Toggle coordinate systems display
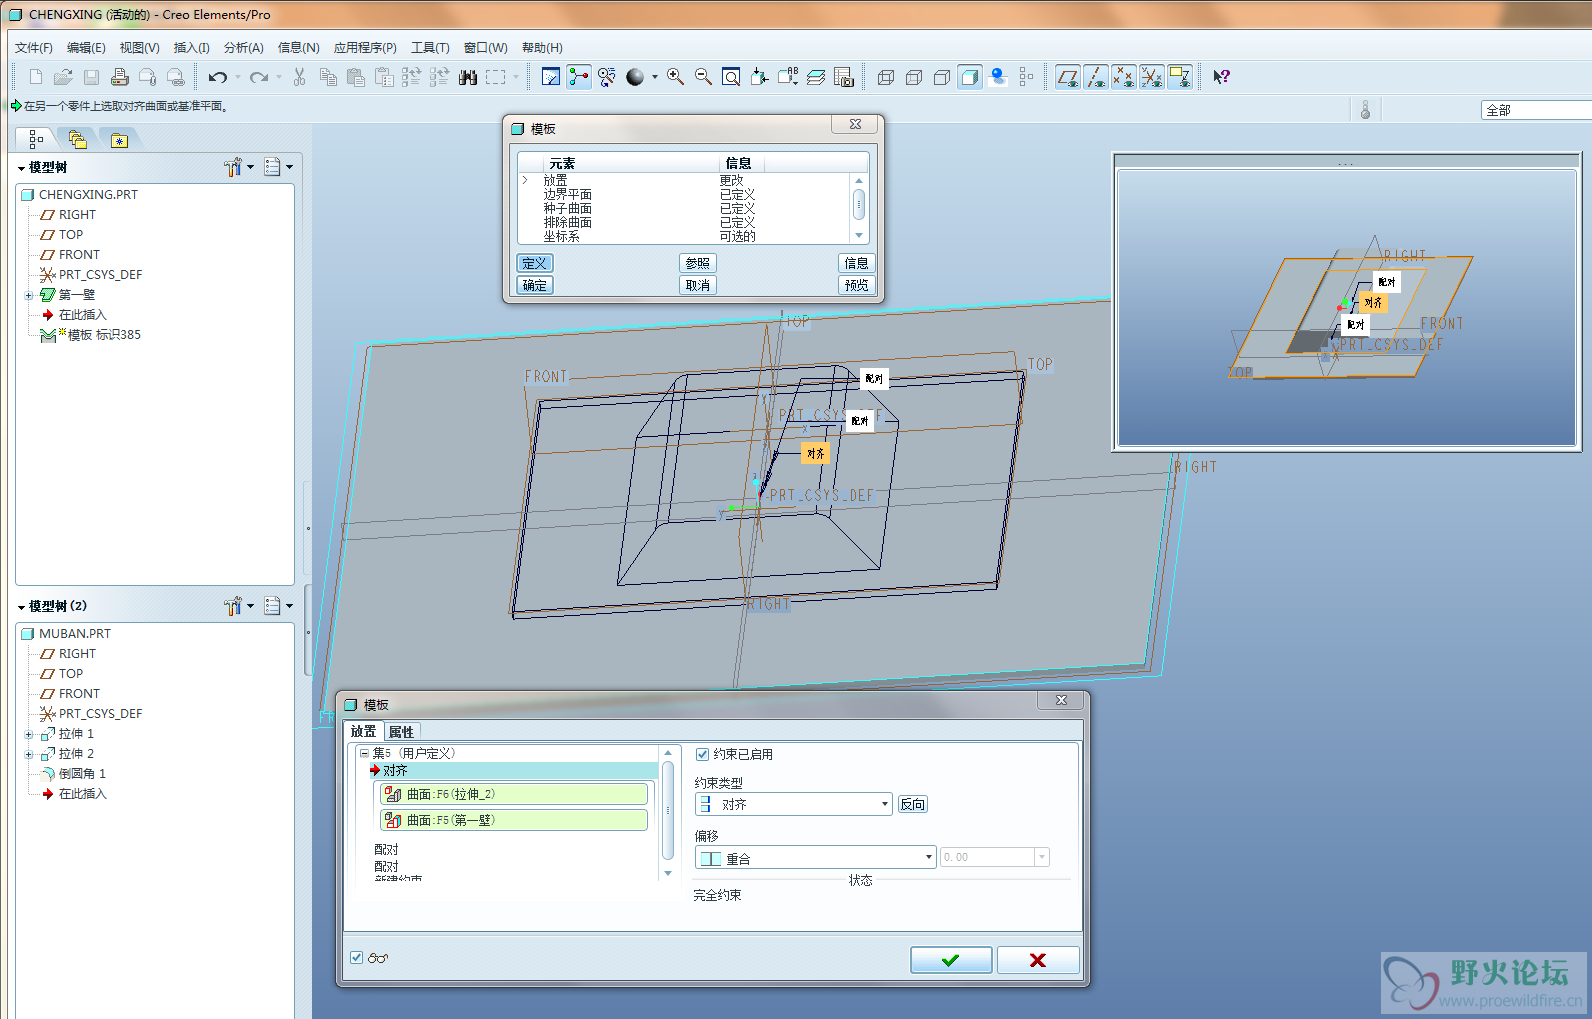The image size is (1592, 1019). click(1152, 77)
